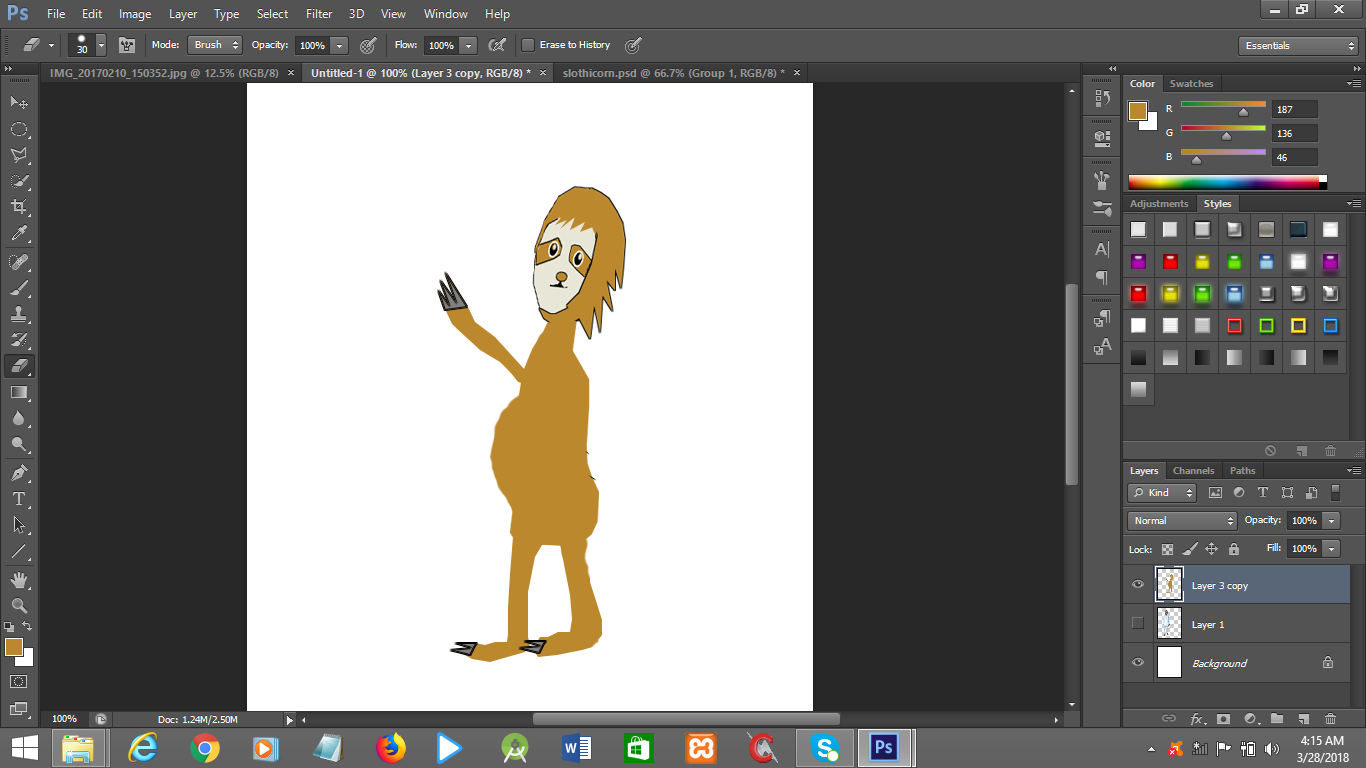Toggle lock image pixels brush icon
This screenshot has width=1366, height=768.
click(1189, 549)
